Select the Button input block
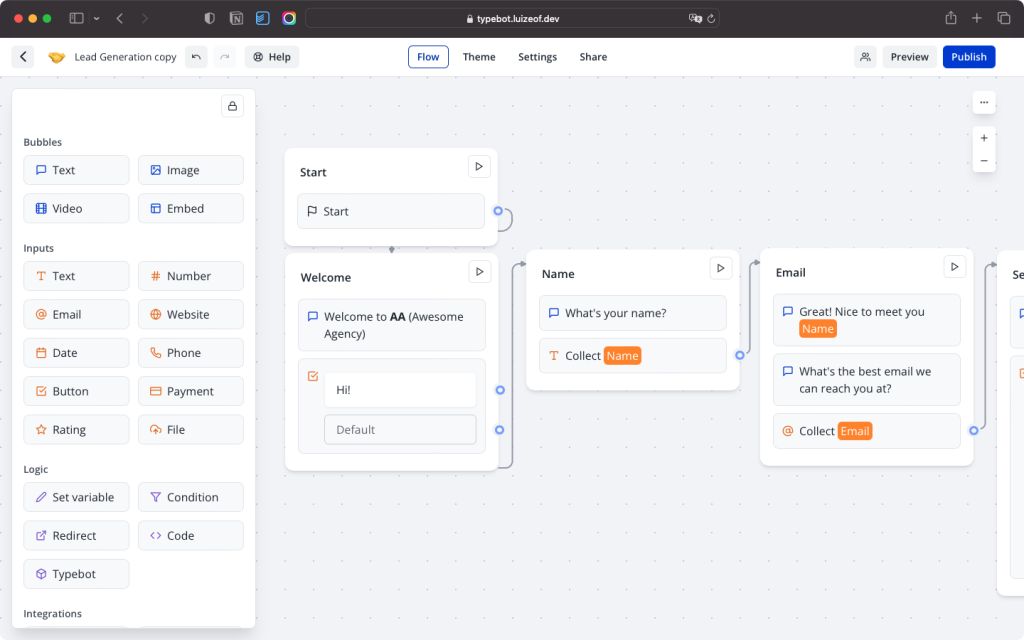 tap(76, 391)
